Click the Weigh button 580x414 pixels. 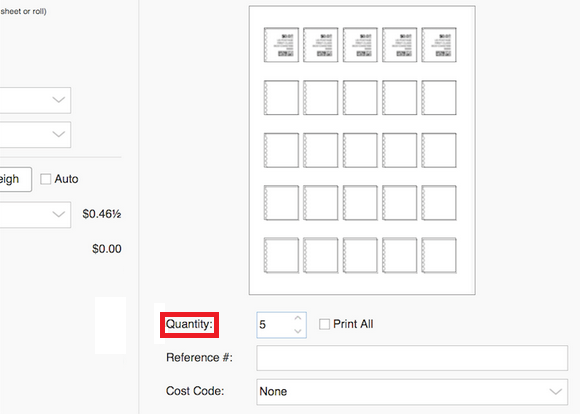point(15,179)
